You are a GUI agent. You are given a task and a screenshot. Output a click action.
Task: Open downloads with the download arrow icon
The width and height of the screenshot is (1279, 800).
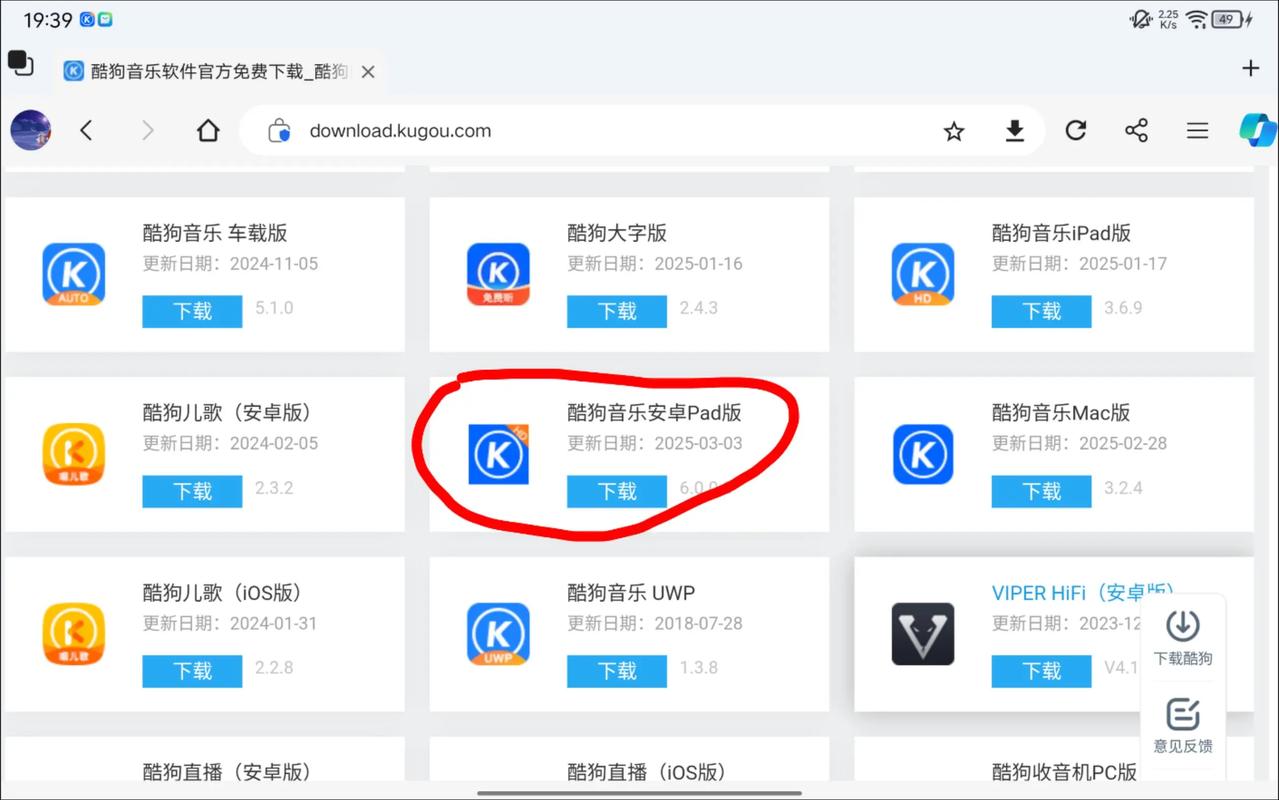(1015, 130)
